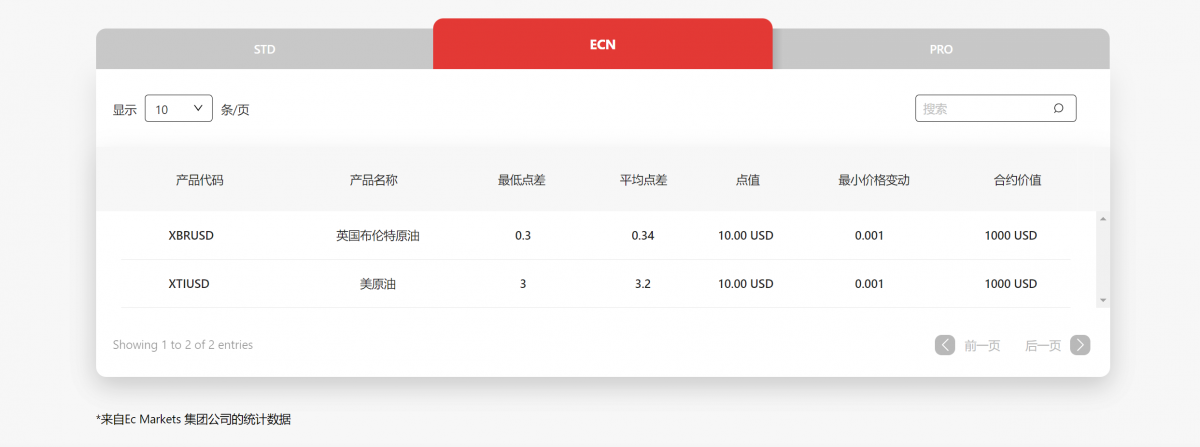Click the next page arrow icon
The image size is (1200, 447).
point(1080,345)
